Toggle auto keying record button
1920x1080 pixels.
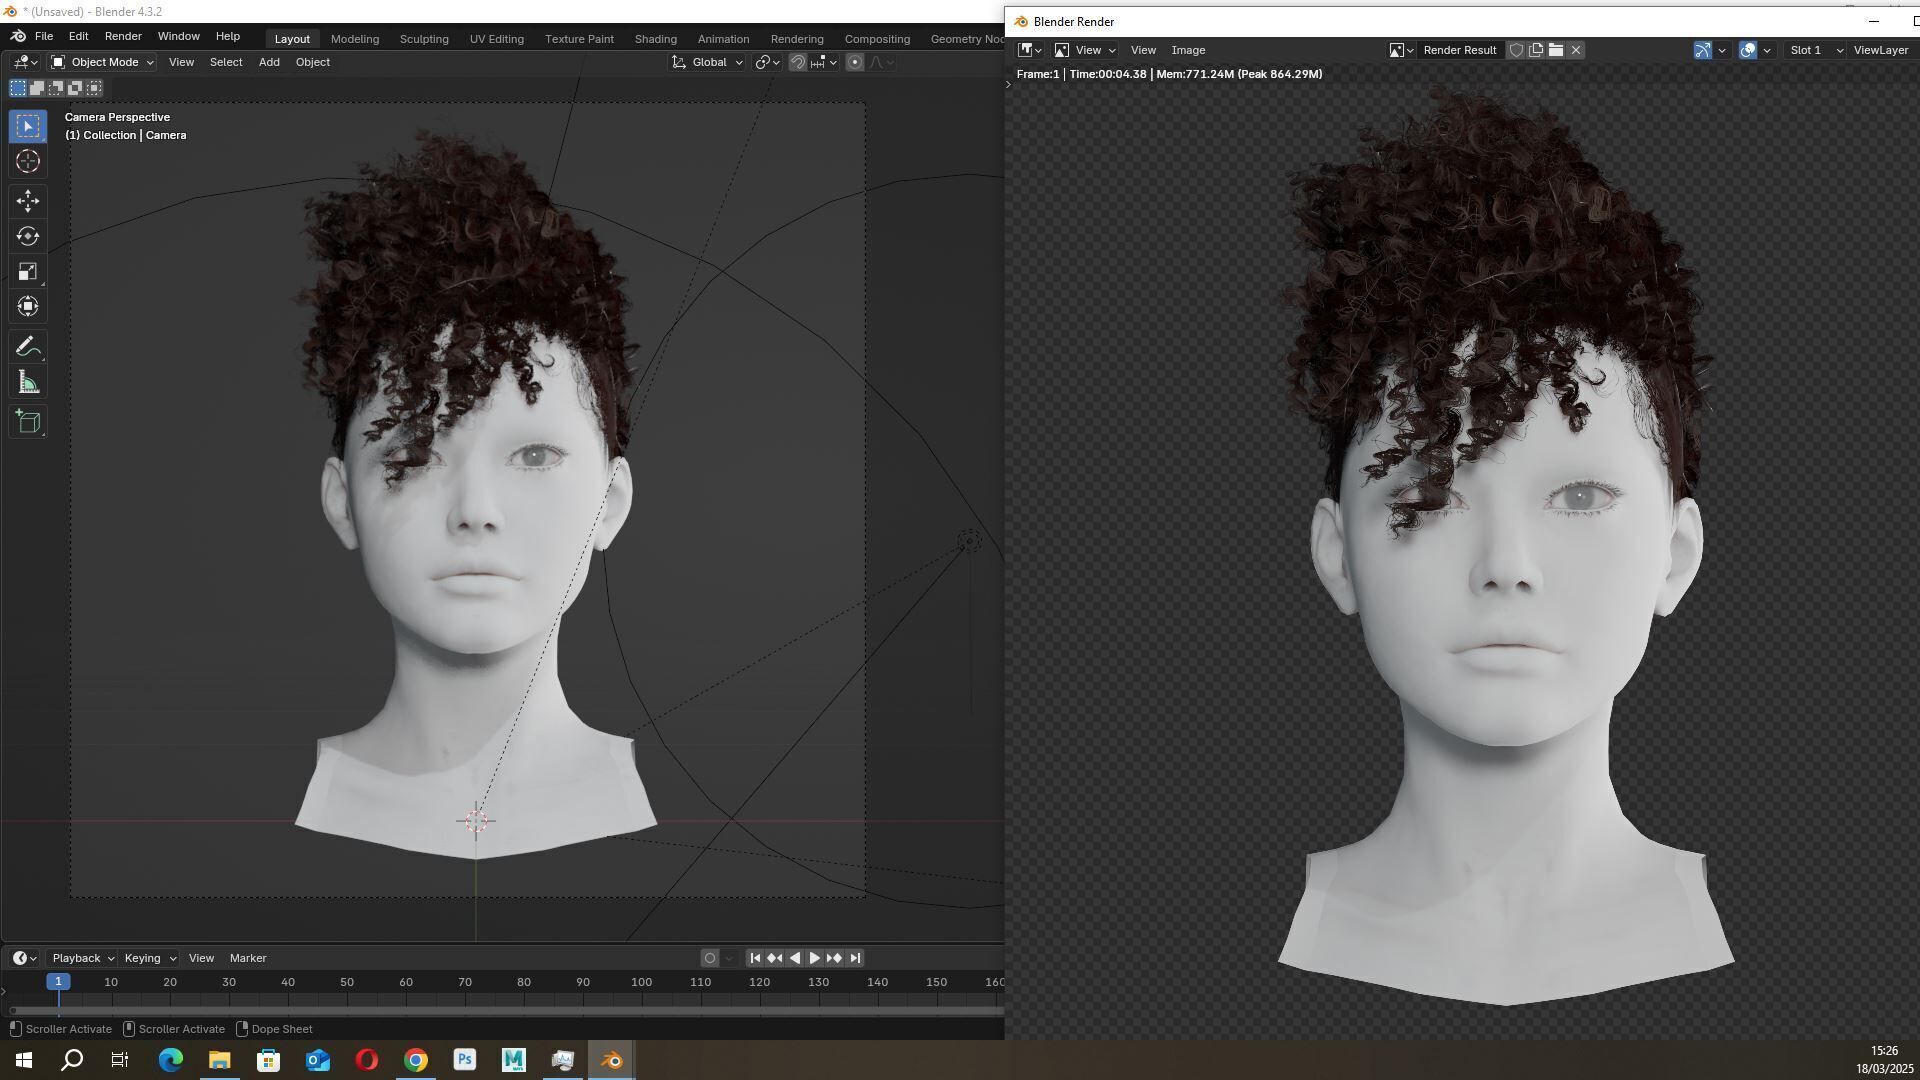pyautogui.click(x=710, y=958)
